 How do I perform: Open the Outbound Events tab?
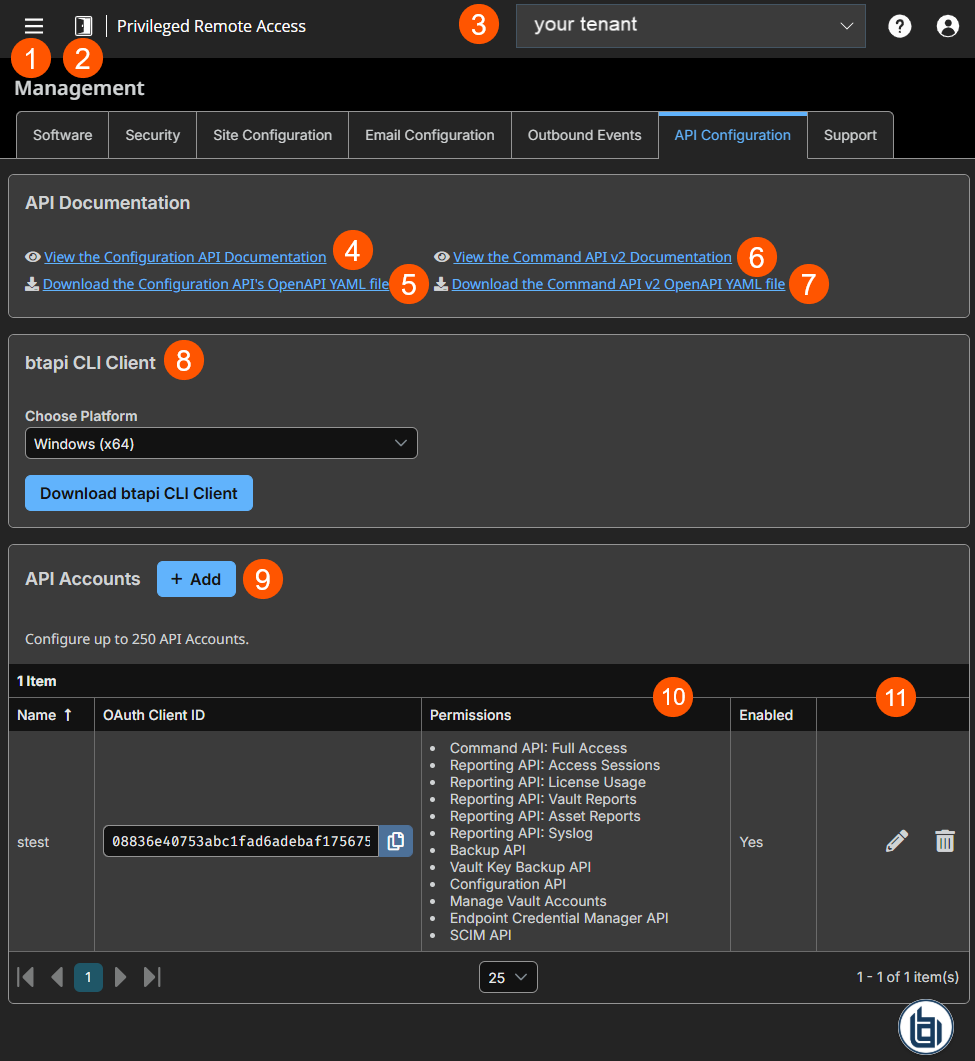point(584,134)
